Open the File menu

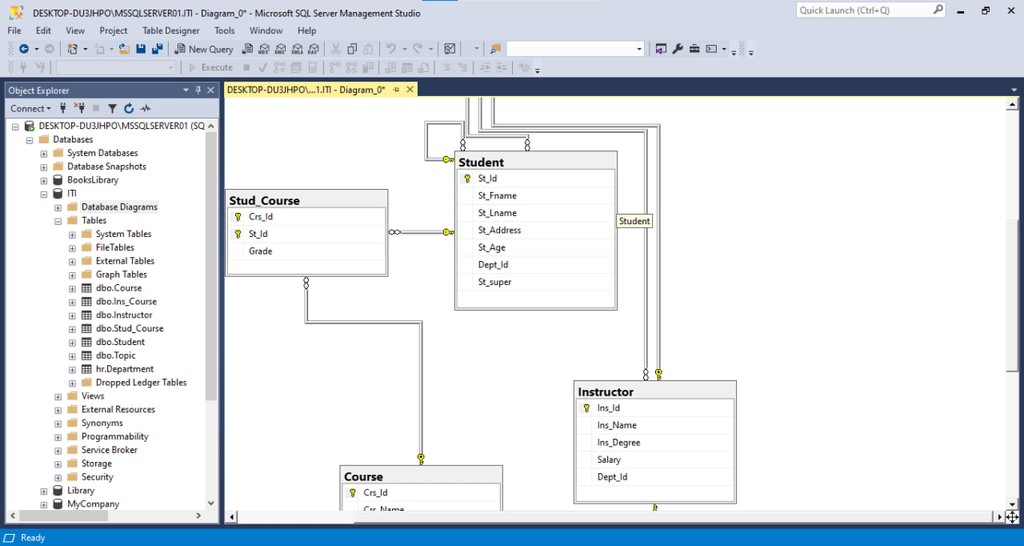14,31
